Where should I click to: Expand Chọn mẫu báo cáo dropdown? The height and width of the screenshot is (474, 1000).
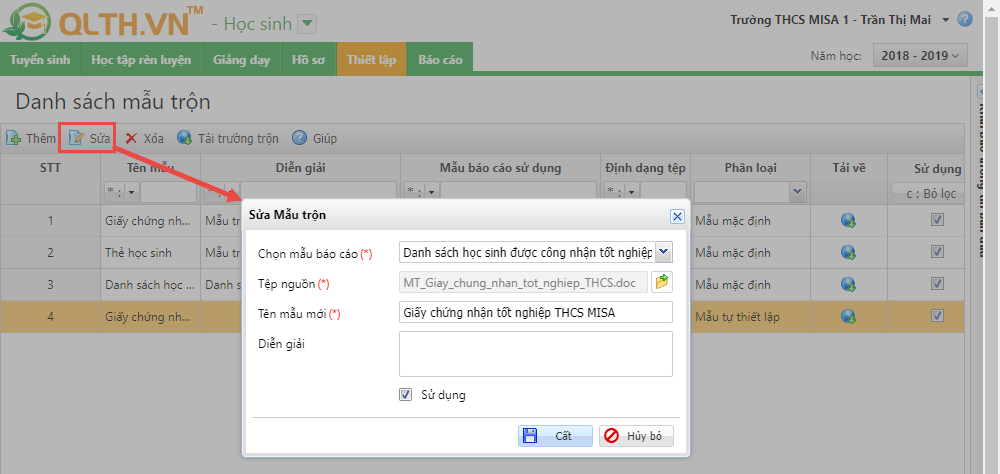(x=665, y=252)
